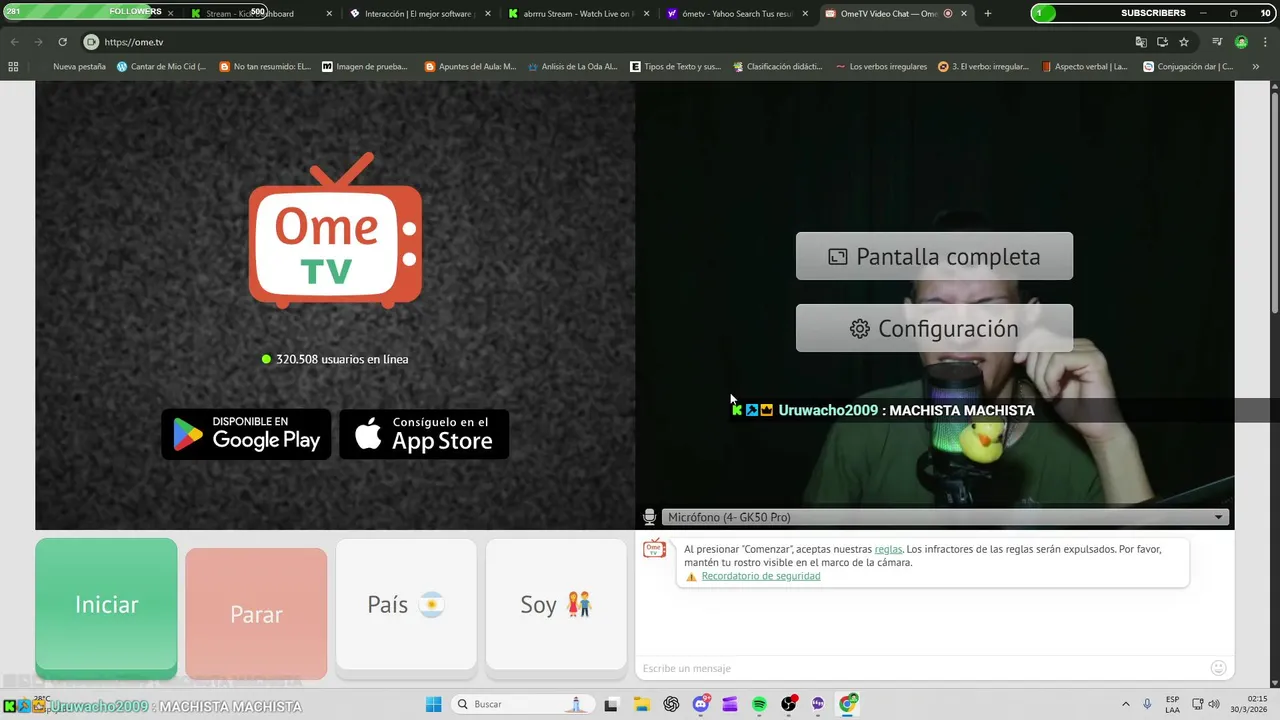
Task: Open Cantar de Mio Cid bookmark
Action: (x=161, y=67)
